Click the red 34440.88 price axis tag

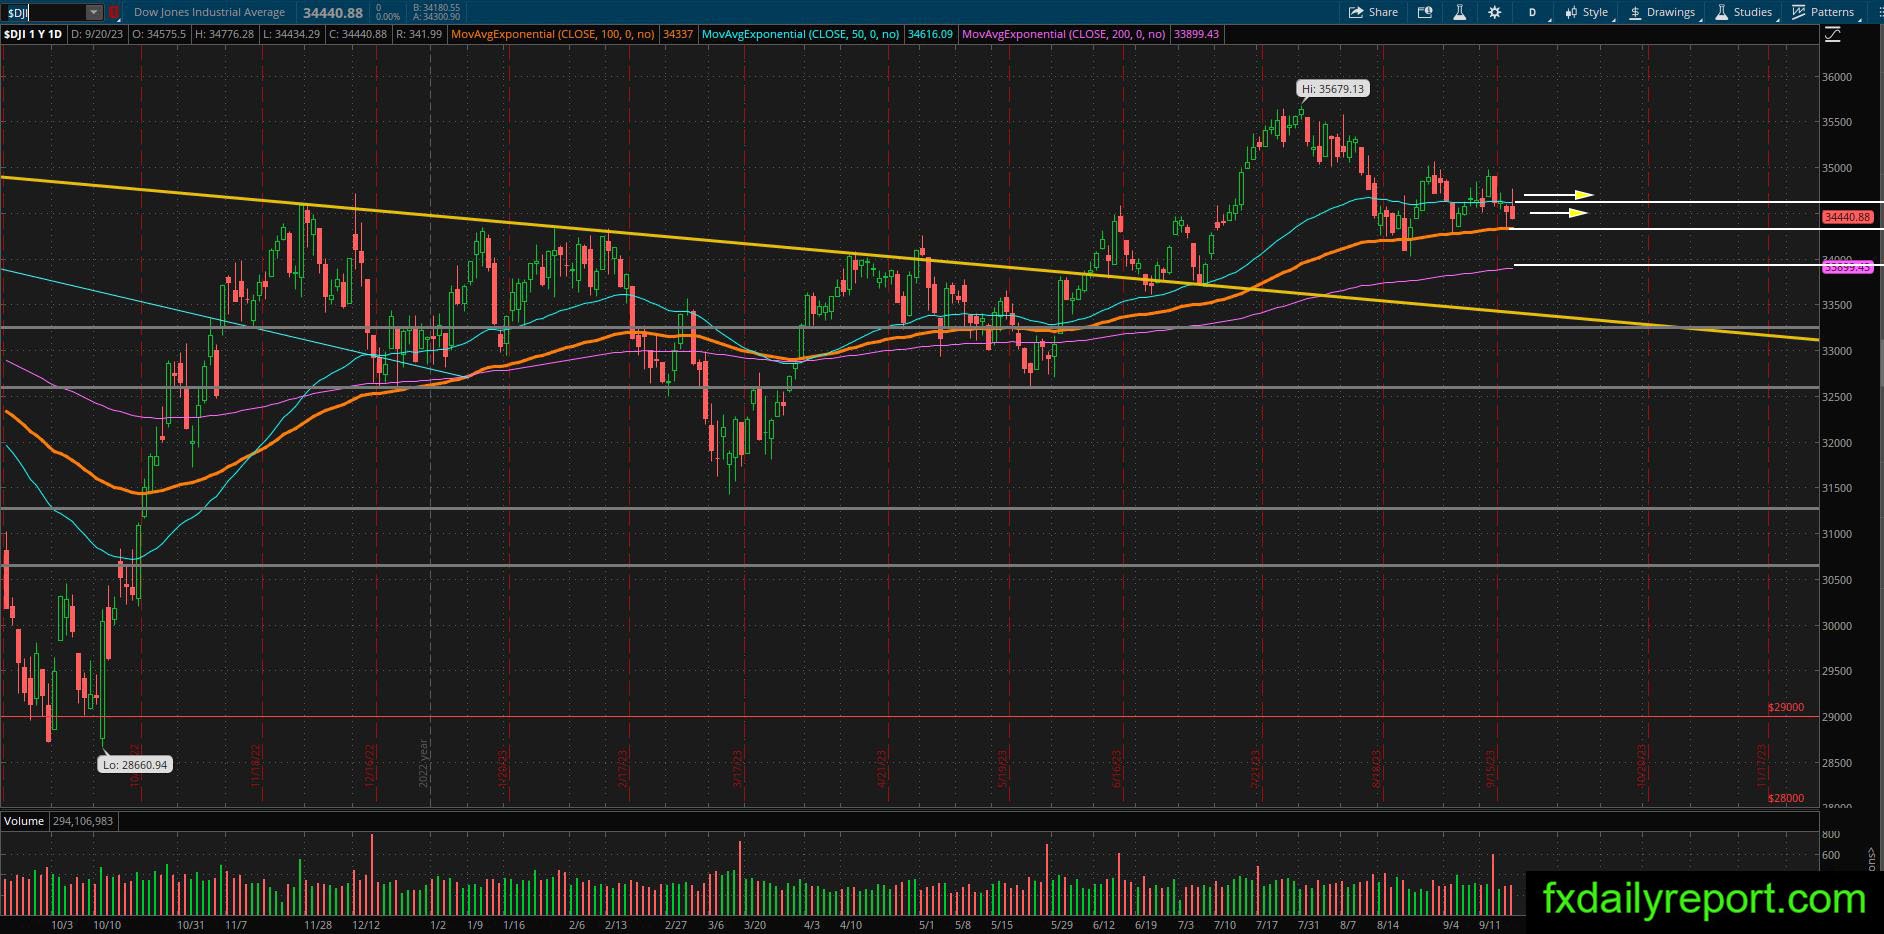pyautogui.click(x=1846, y=217)
